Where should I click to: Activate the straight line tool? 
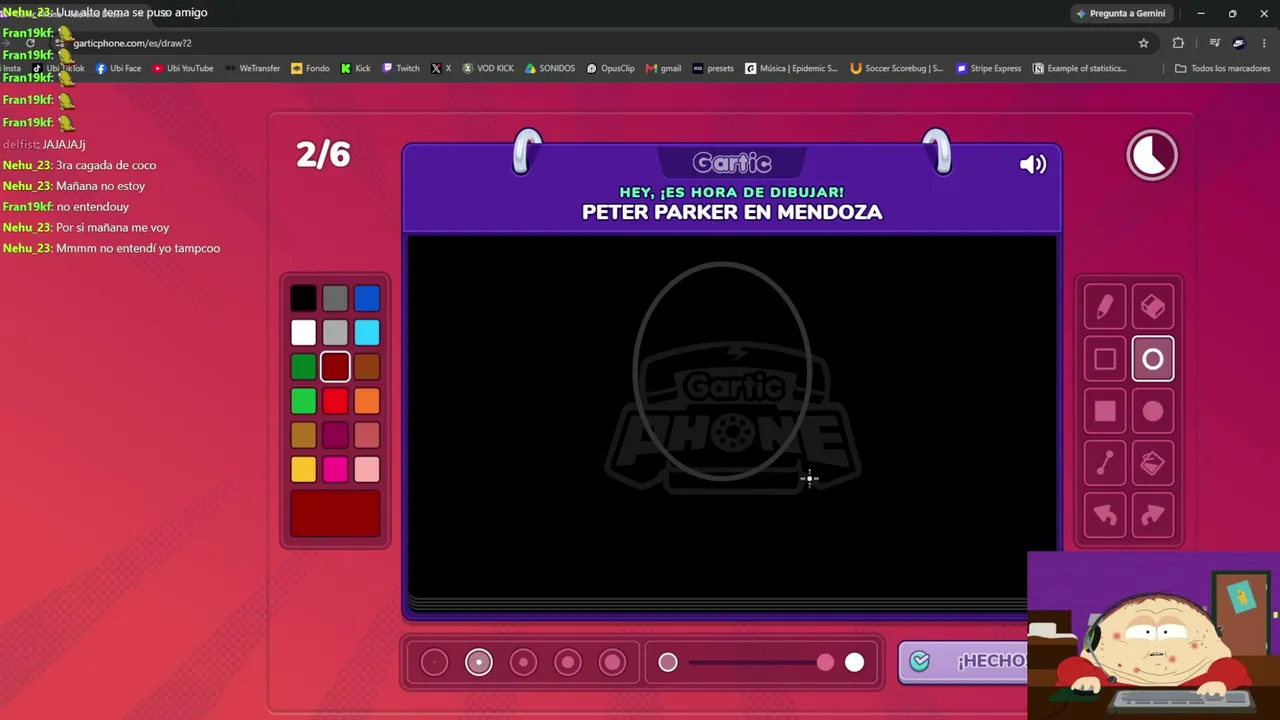[1105, 463]
